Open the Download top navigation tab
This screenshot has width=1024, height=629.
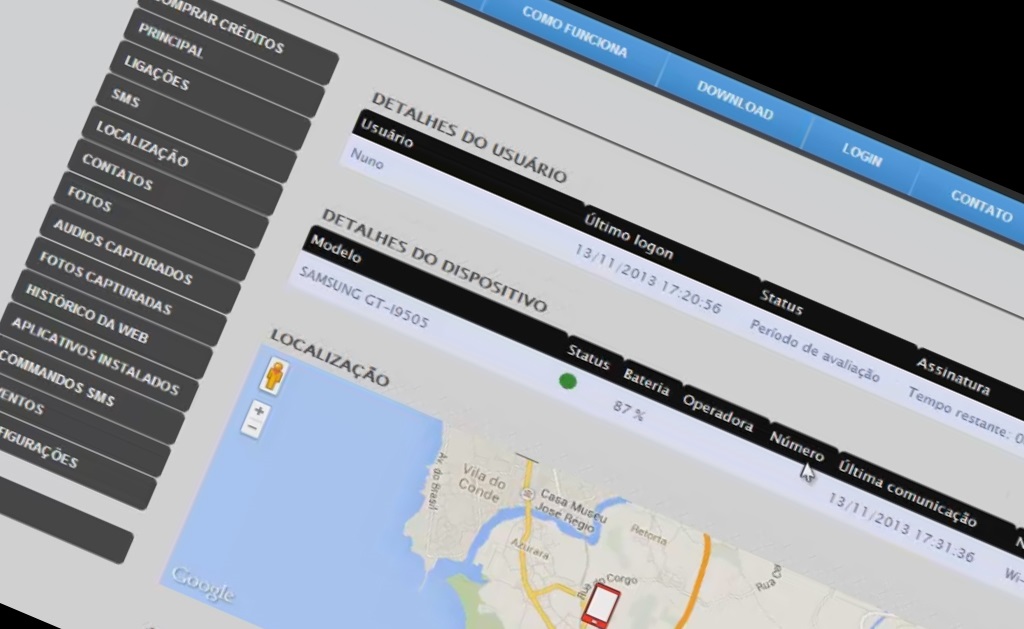tap(735, 99)
